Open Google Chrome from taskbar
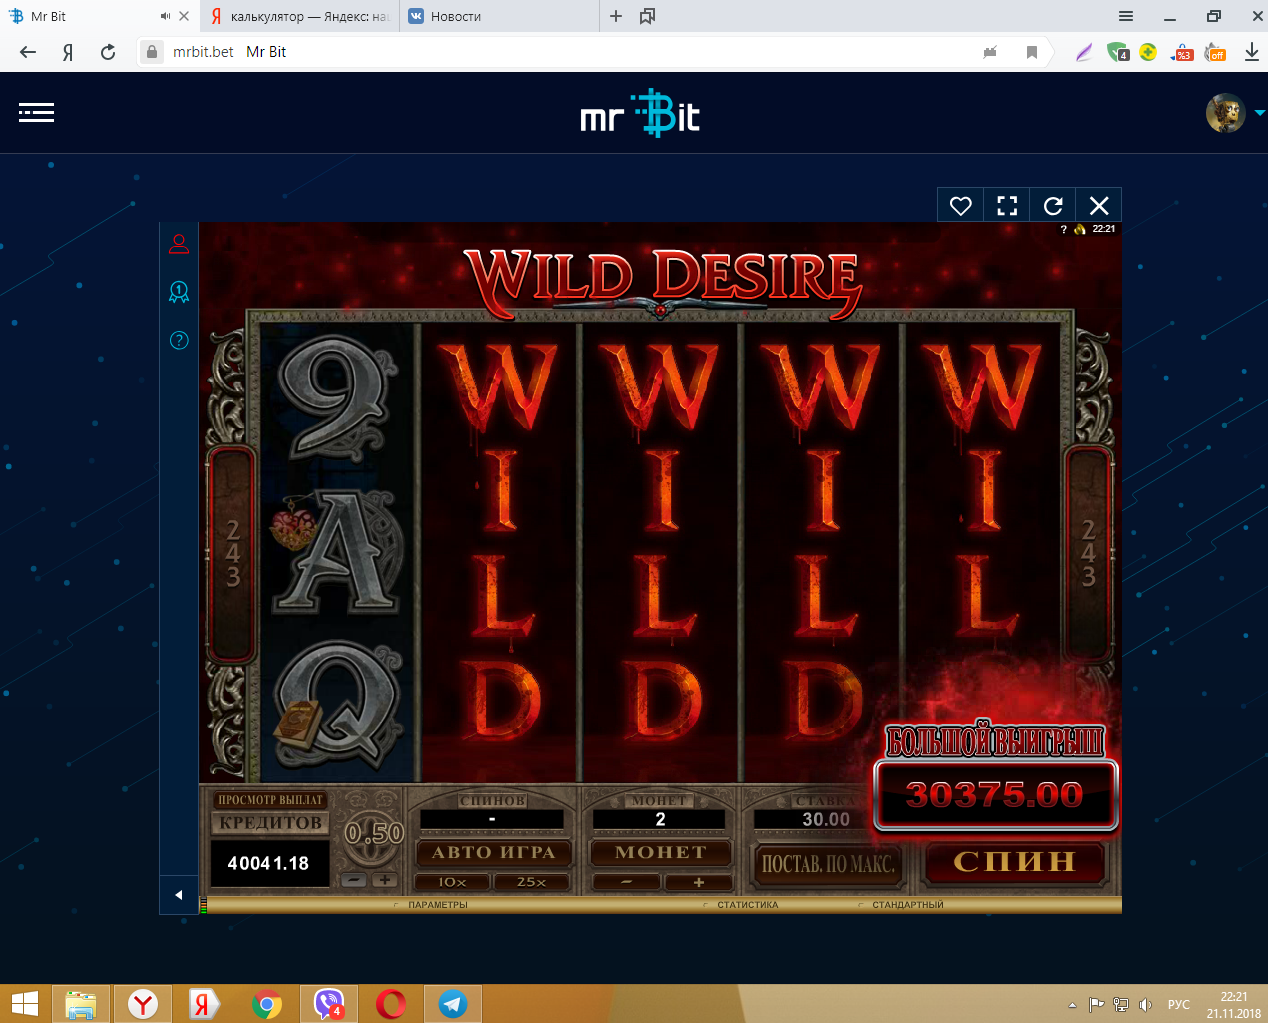The image size is (1268, 1023). 266,1004
